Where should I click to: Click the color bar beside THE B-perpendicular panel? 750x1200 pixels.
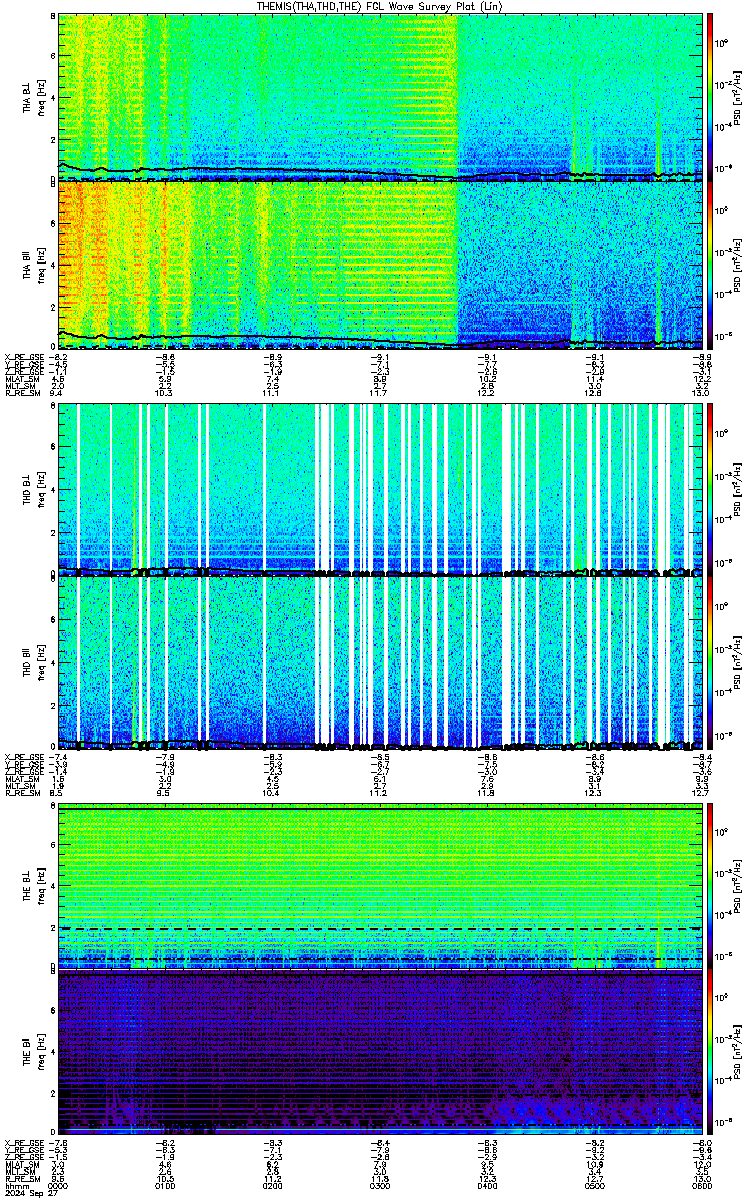coord(711,886)
